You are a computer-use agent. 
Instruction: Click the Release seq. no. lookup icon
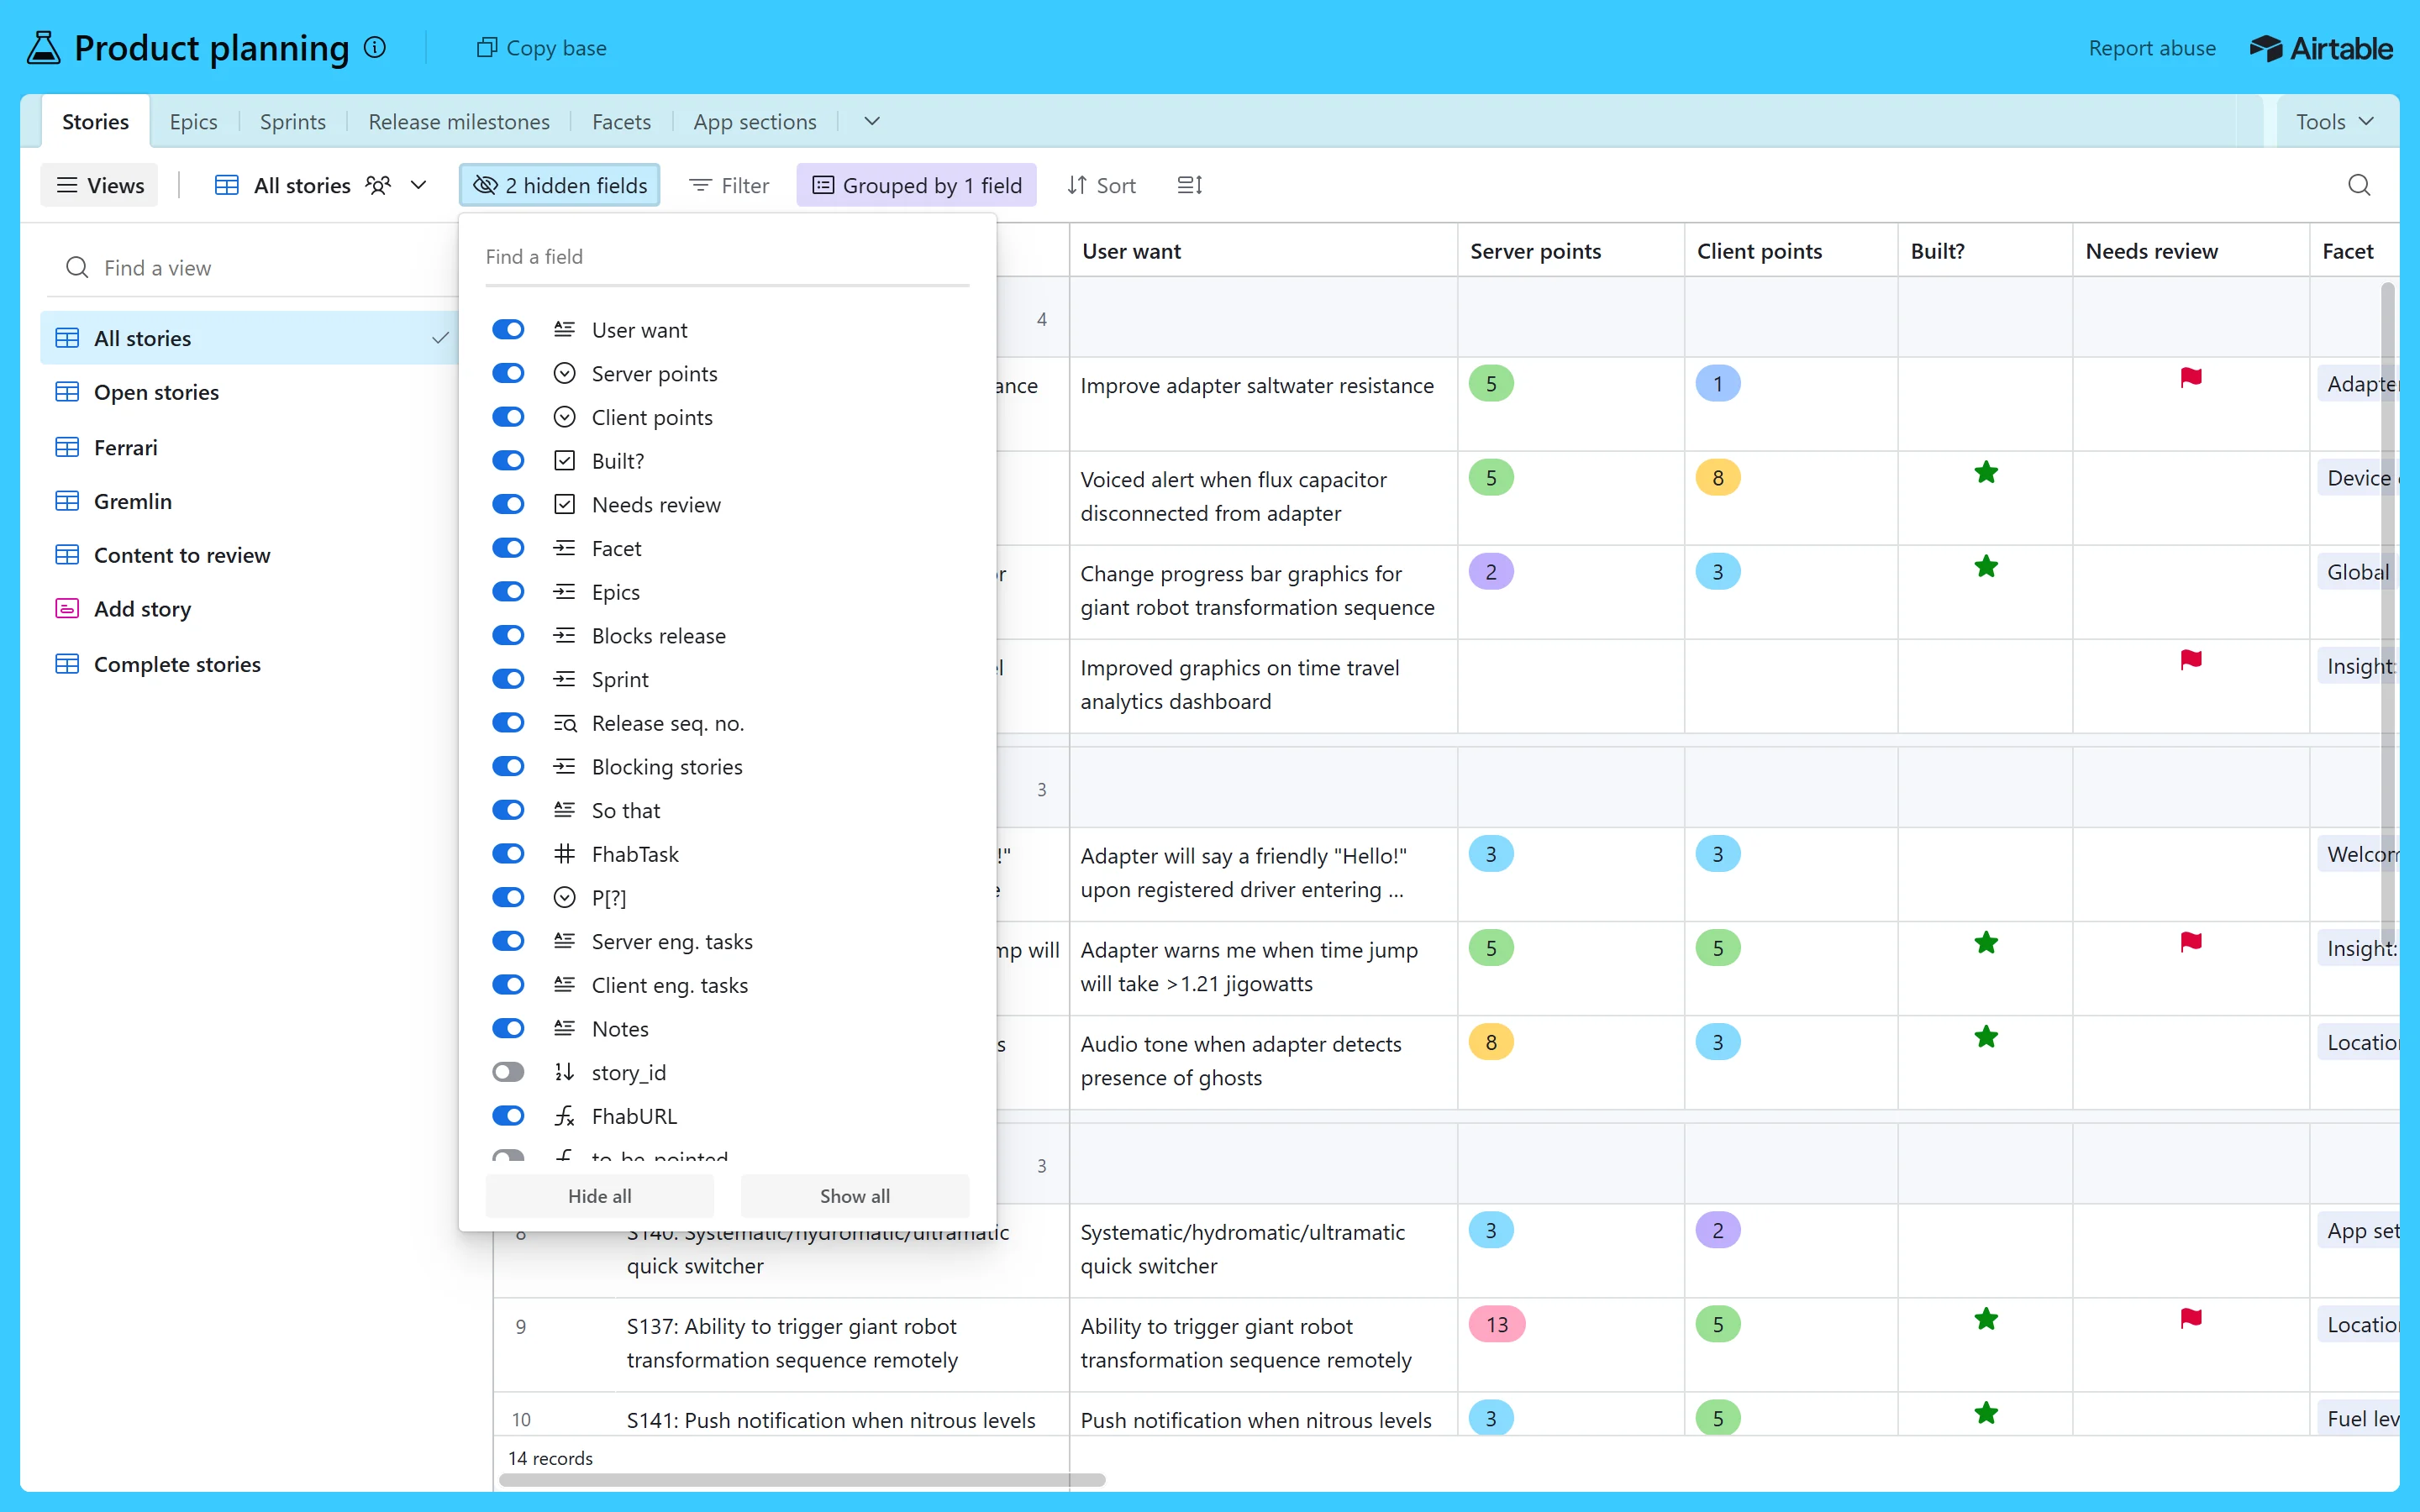pyautogui.click(x=565, y=723)
